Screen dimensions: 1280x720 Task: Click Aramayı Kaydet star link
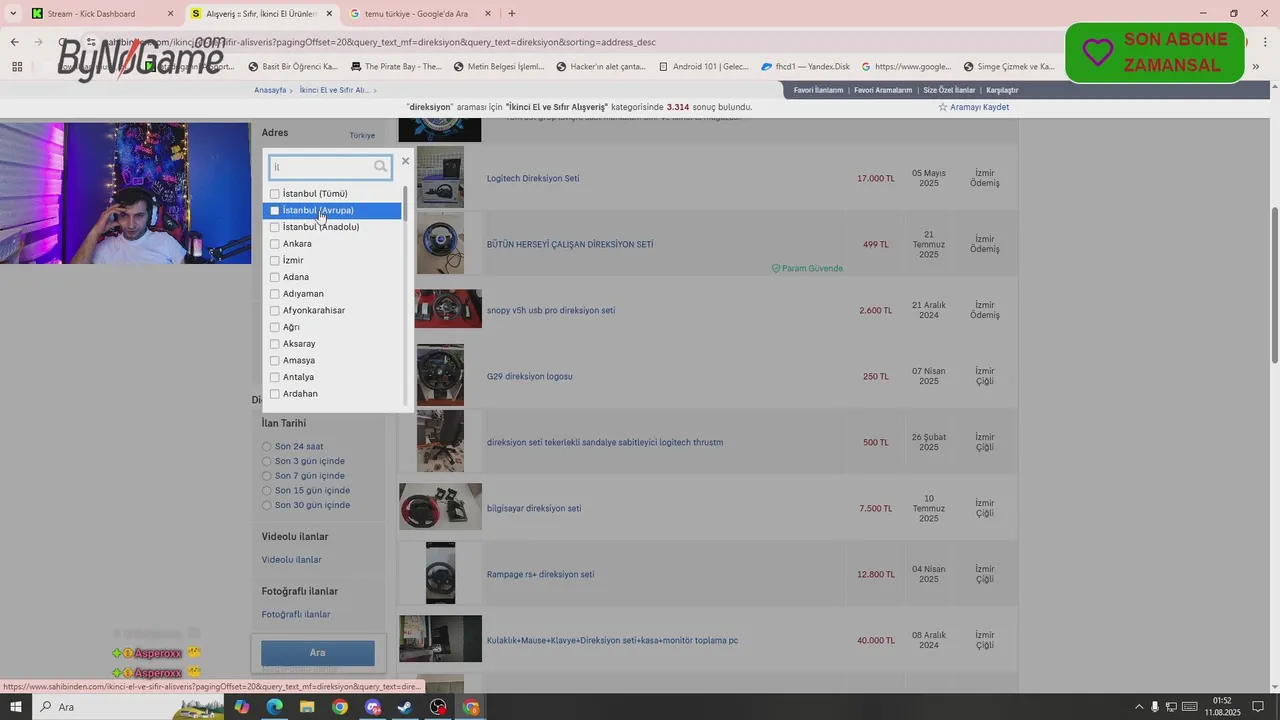pos(973,107)
